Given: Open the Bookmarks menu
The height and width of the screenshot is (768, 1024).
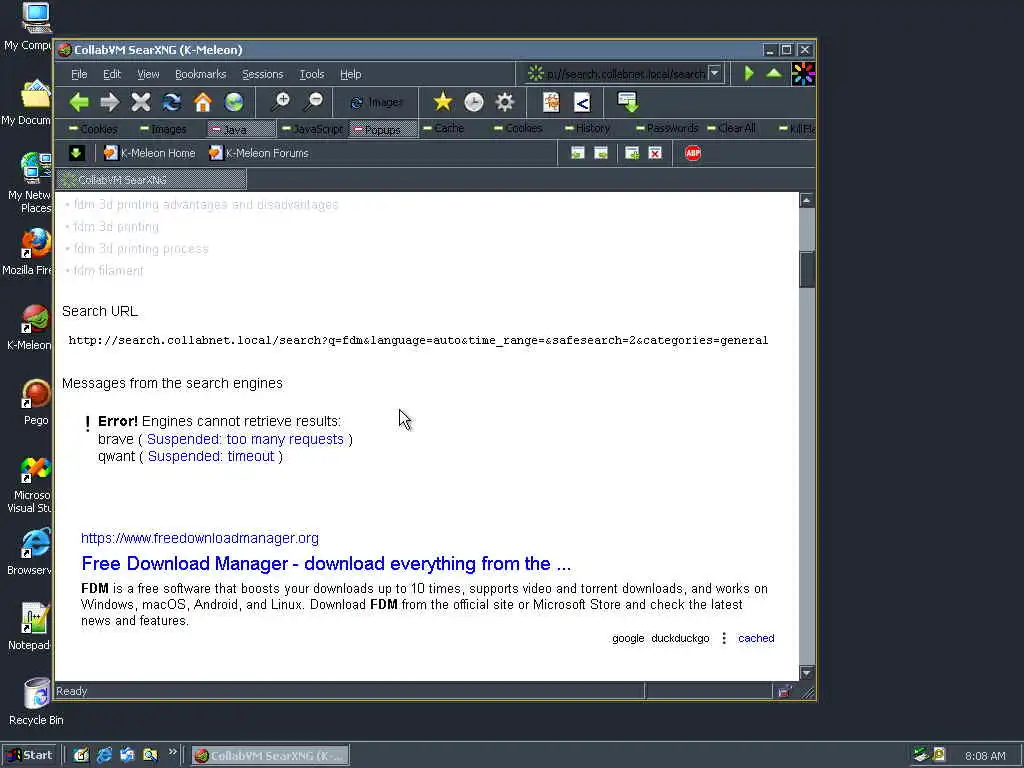Looking at the screenshot, I should (x=200, y=74).
